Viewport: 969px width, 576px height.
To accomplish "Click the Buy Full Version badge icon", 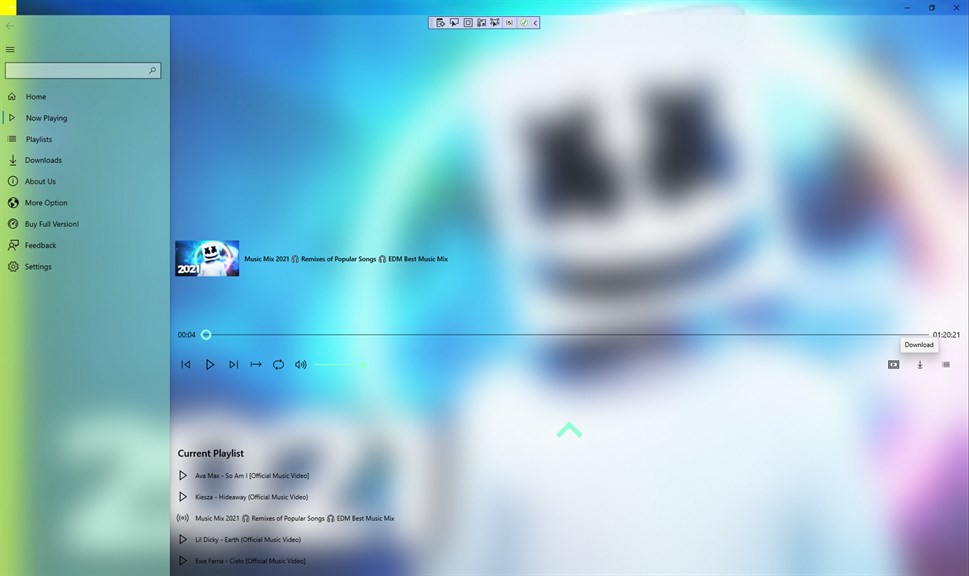I will tap(12, 224).
